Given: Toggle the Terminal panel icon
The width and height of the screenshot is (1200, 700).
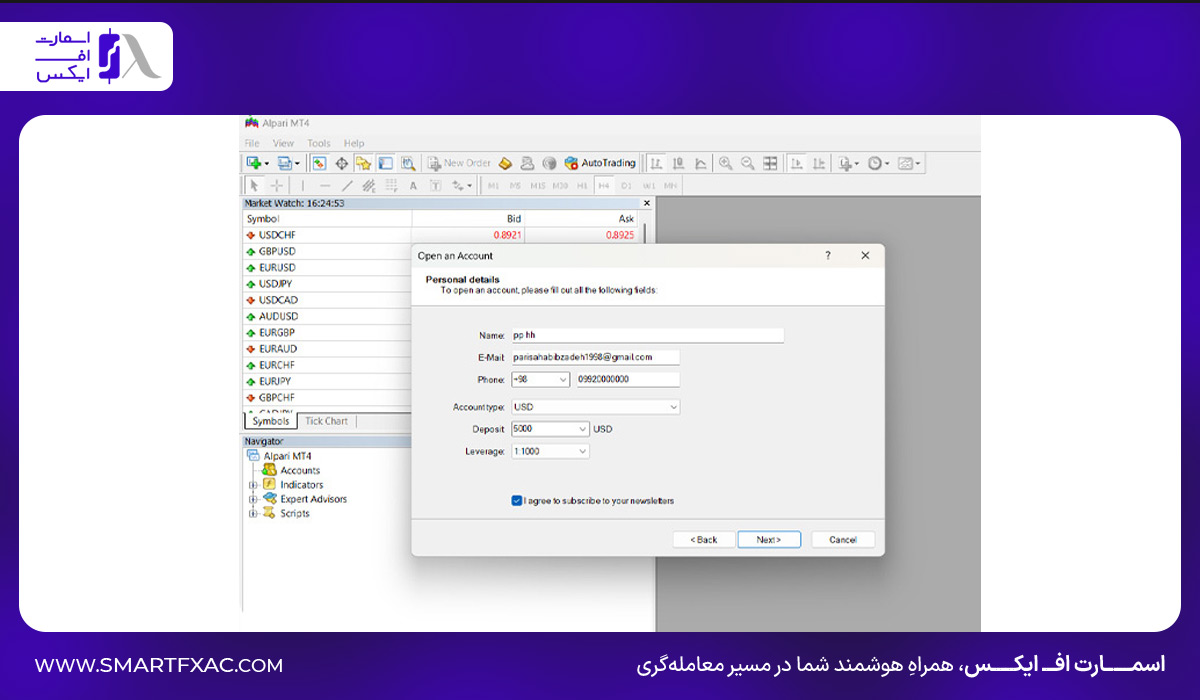Looking at the screenshot, I should (385, 163).
